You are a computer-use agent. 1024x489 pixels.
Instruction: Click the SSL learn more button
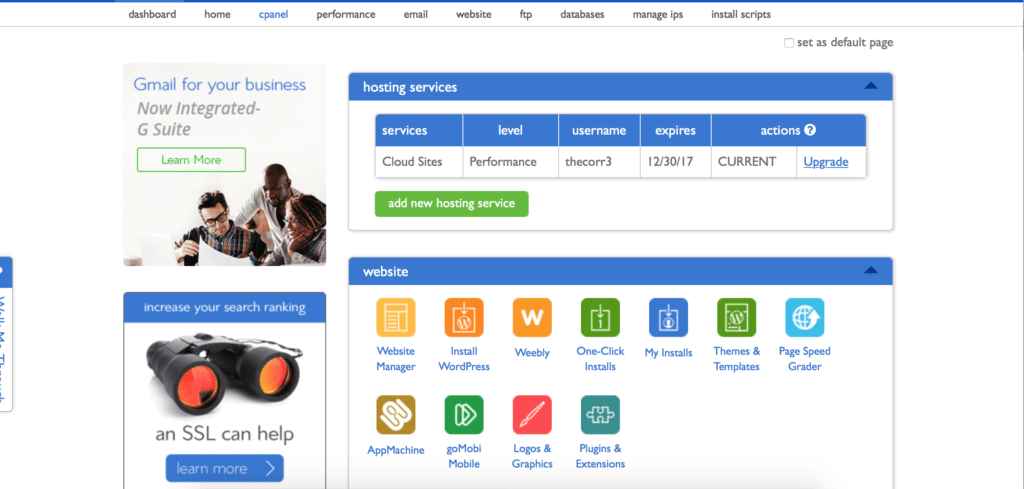tap(225, 468)
